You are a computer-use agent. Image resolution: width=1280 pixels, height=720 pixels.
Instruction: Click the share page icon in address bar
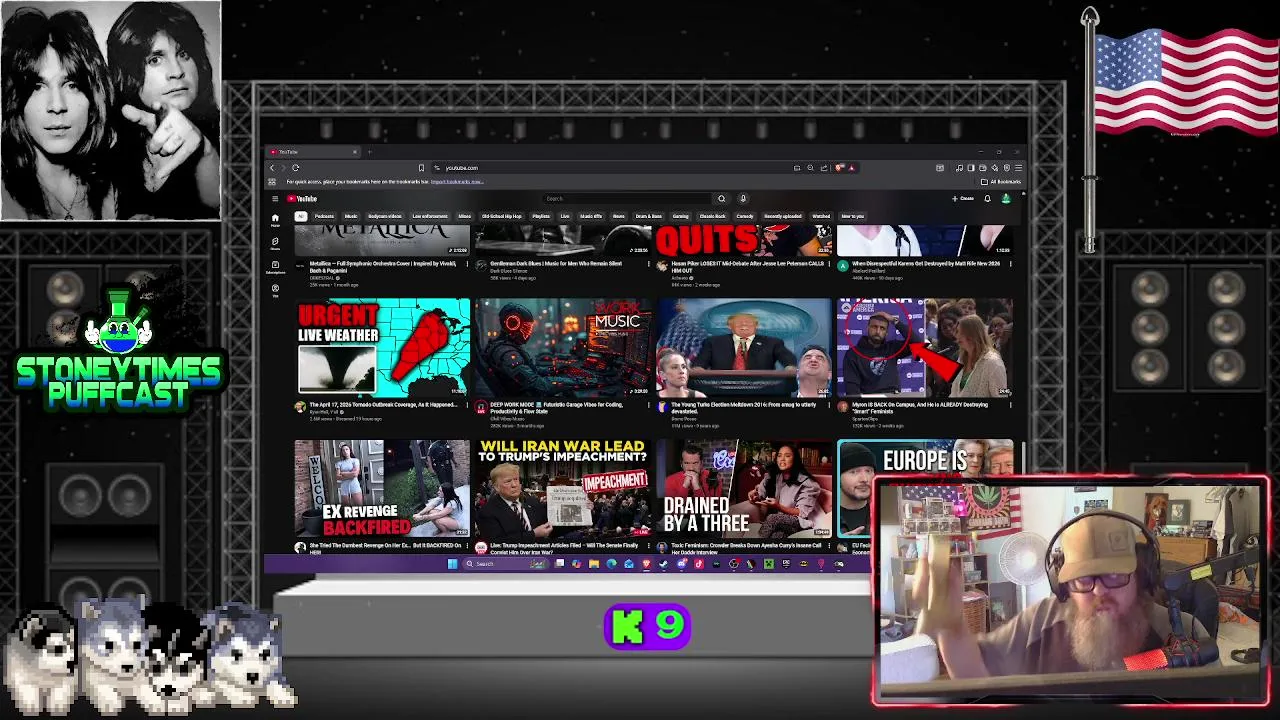click(824, 167)
